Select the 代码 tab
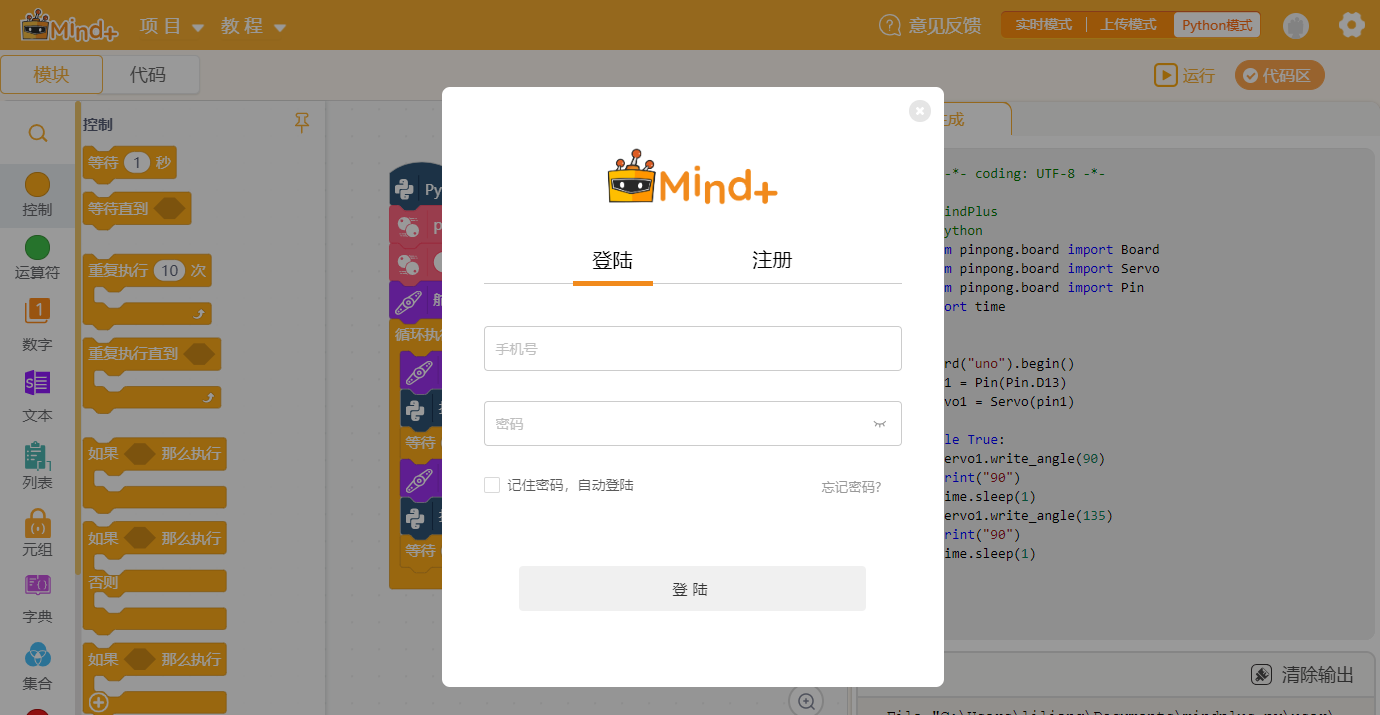The height and width of the screenshot is (715, 1380). [x=148, y=74]
